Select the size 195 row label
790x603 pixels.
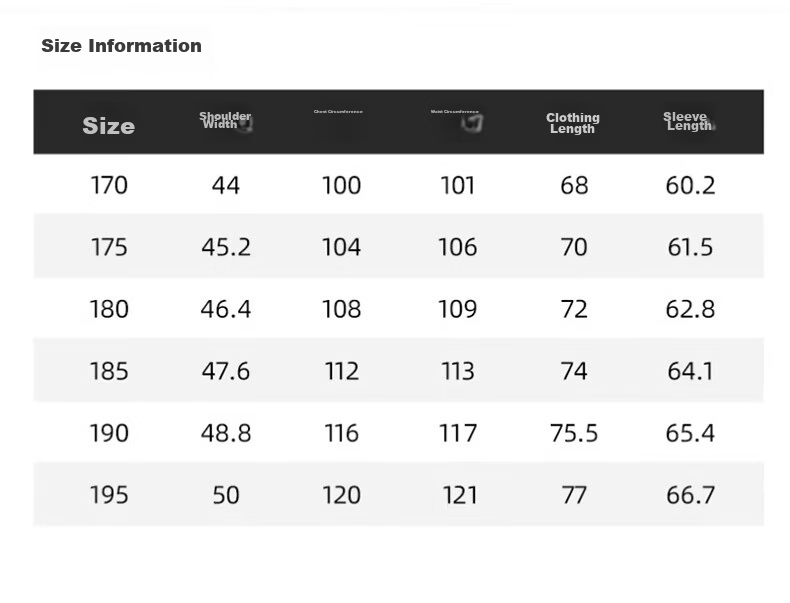[x=109, y=495]
